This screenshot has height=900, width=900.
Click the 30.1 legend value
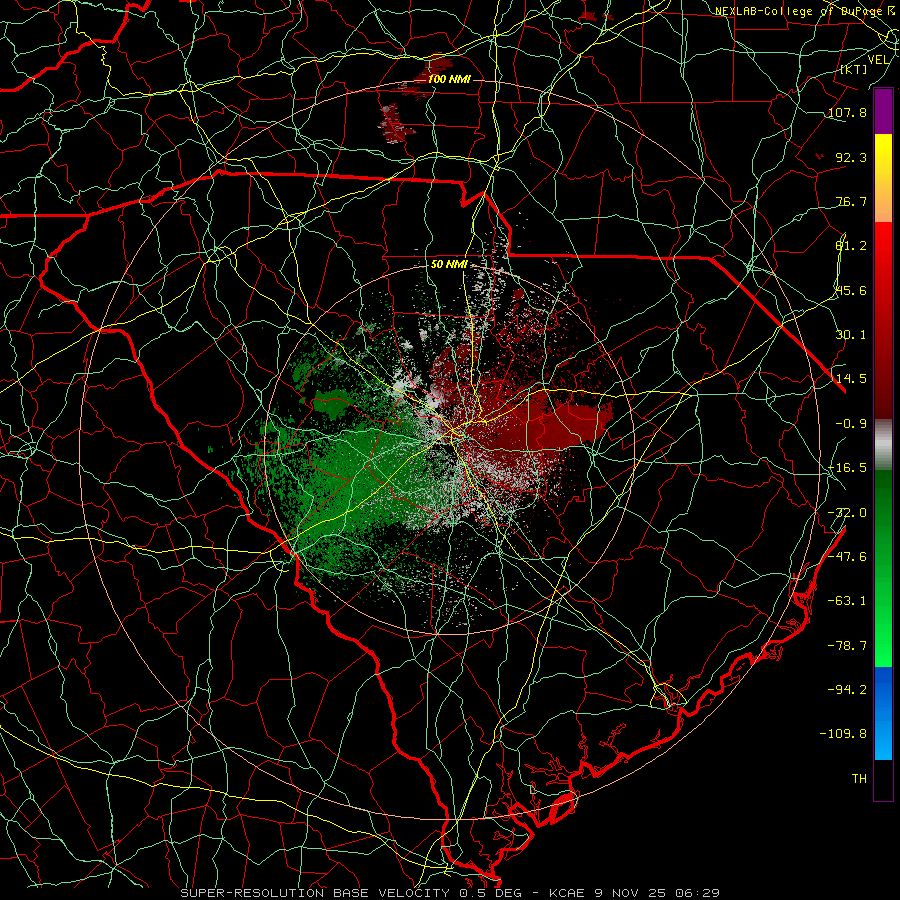[x=851, y=335]
